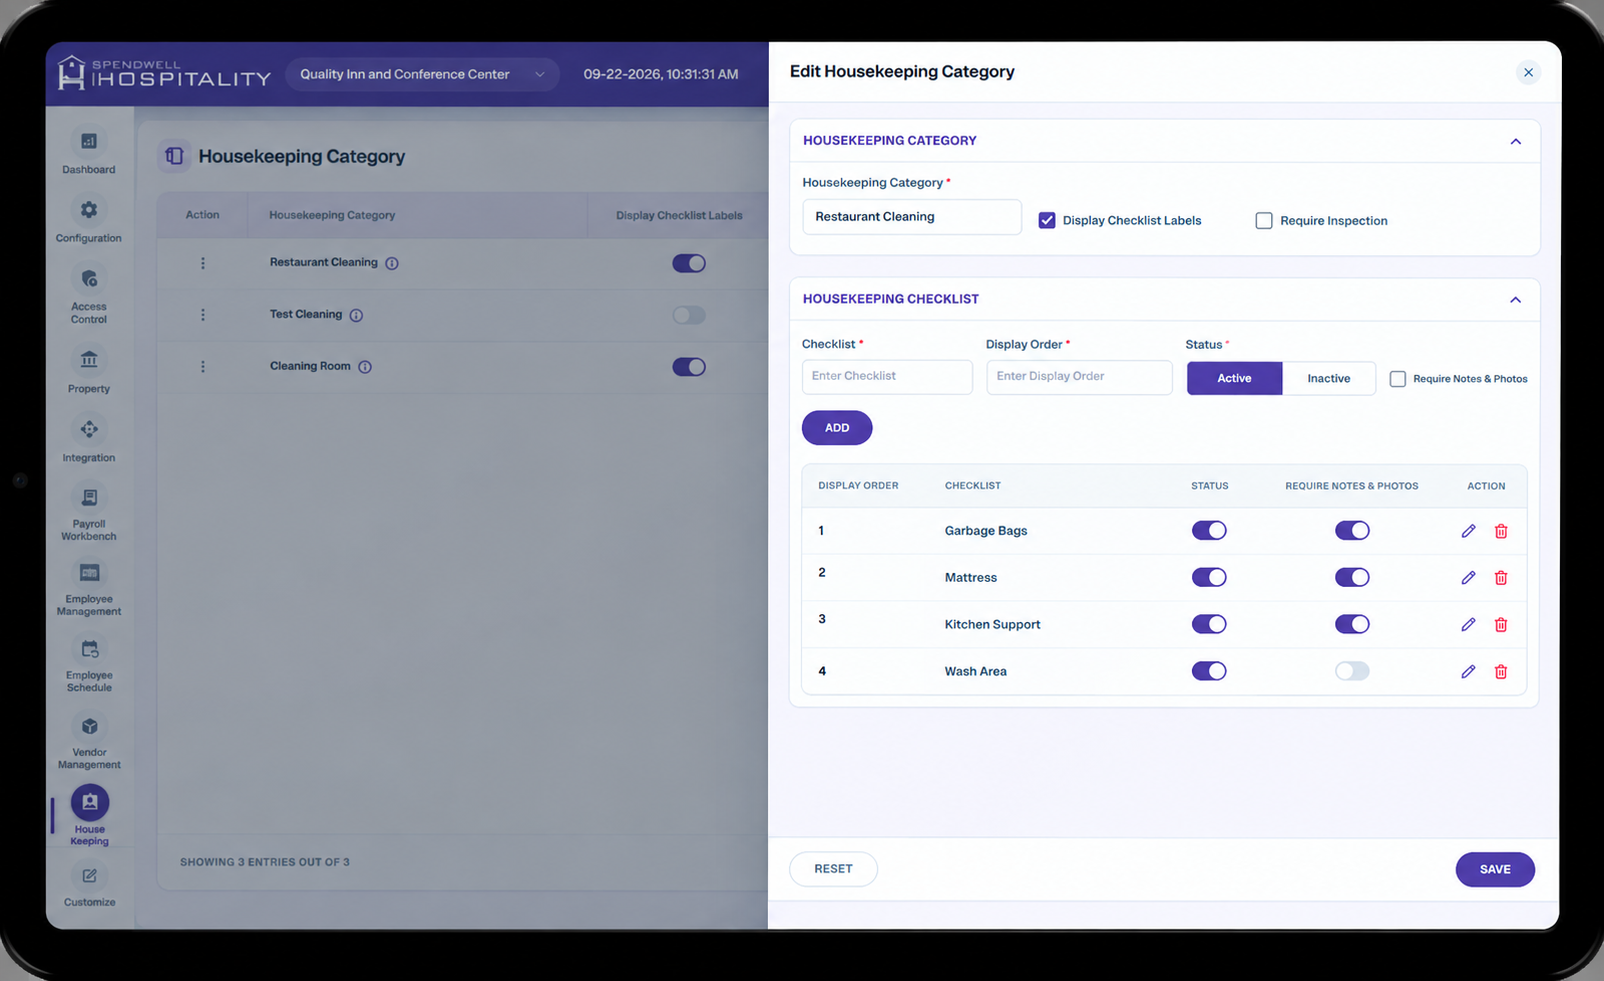Screen dimensions: 1604x981
Task: Open the Quality Inn property dropdown
Action: (422, 74)
